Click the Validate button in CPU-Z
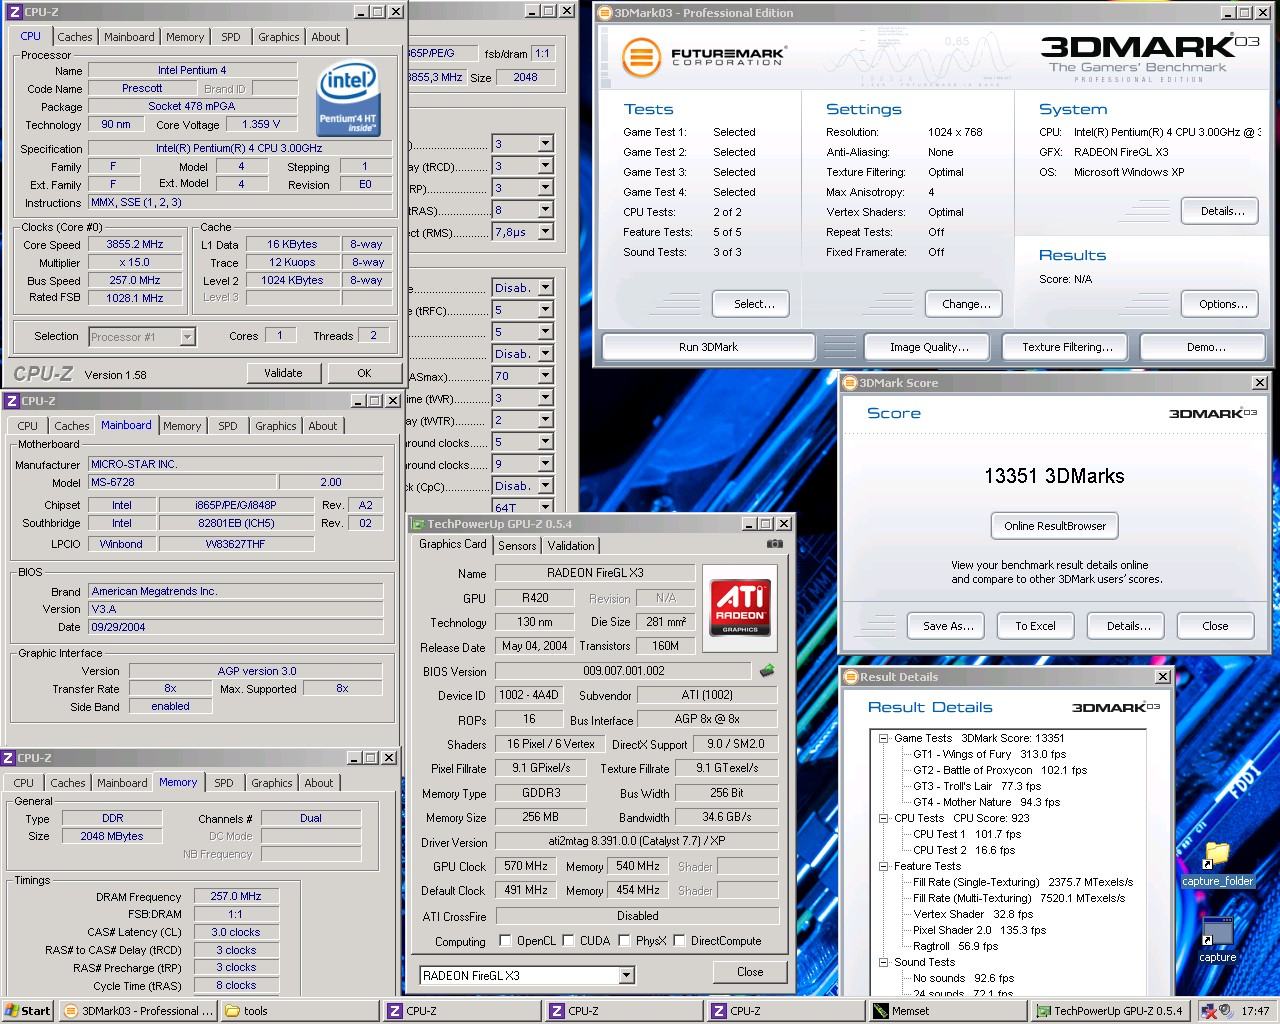Image resolution: width=1280 pixels, height=1024 pixels. pos(283,373)
